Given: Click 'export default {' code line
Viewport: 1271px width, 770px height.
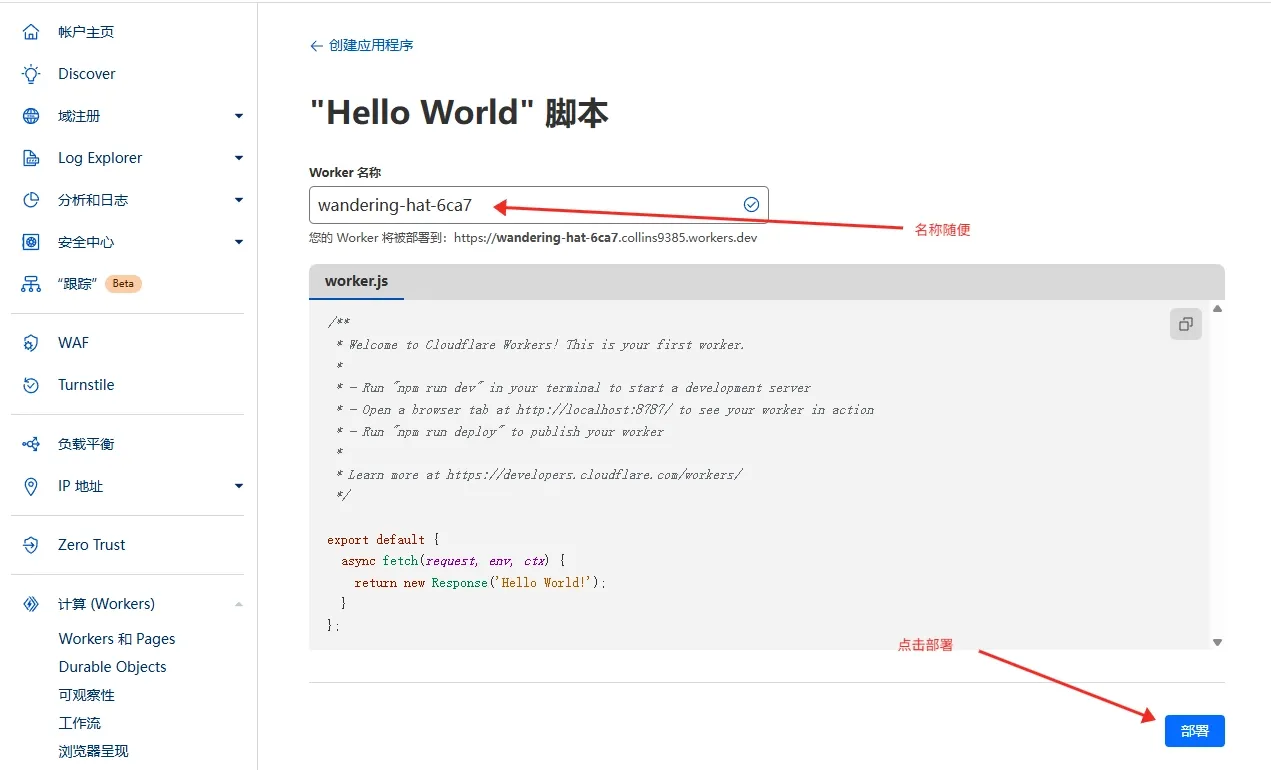Looking at the screenshot, I should click(x=383, y=540).
